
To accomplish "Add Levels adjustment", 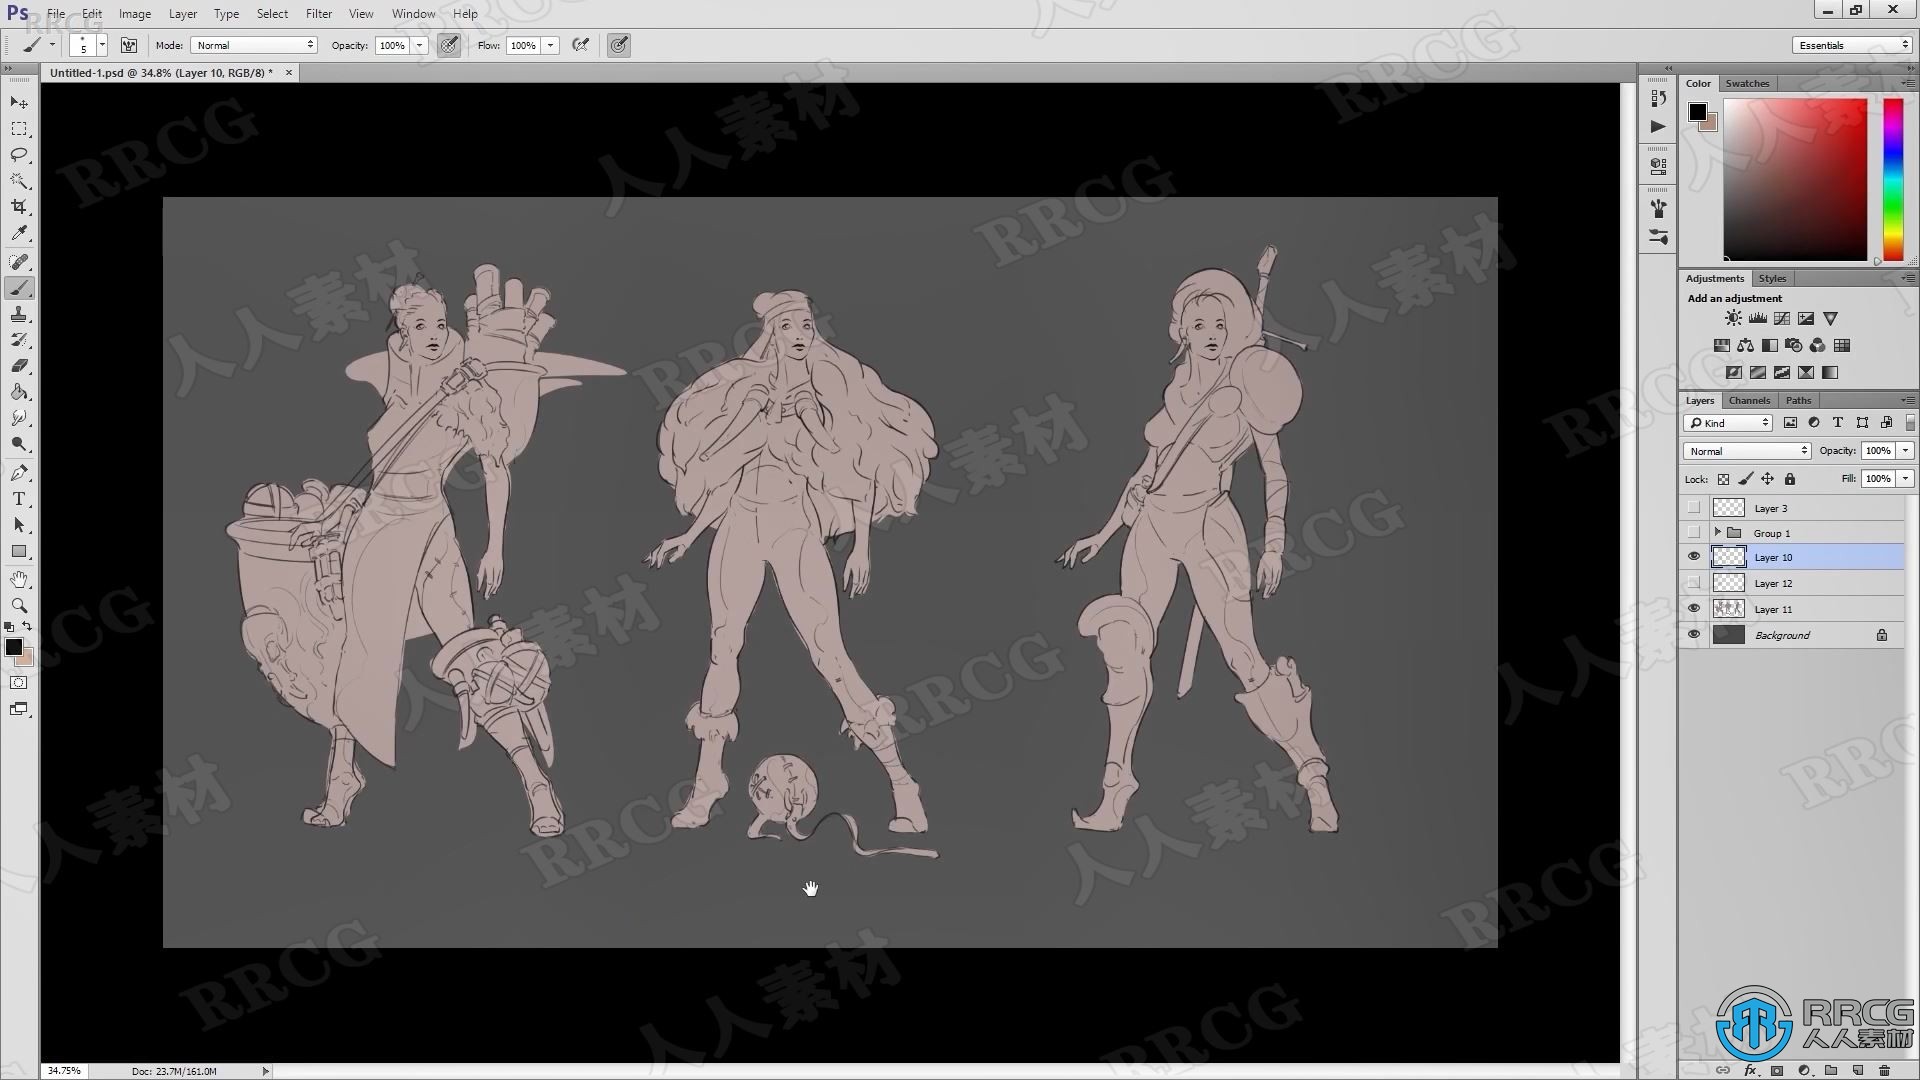I will coord(1757,318).
